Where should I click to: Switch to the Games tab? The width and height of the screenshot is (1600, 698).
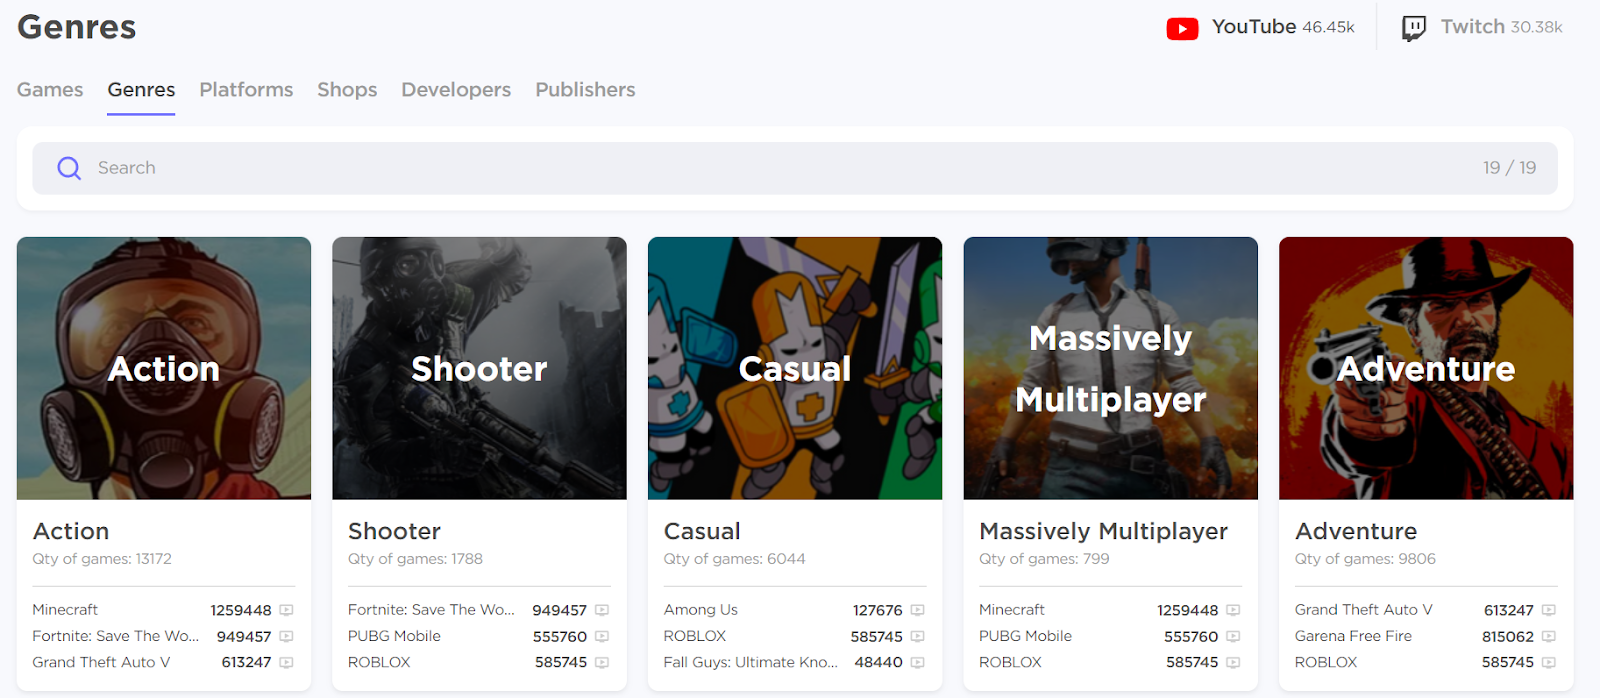pos(50,90)
